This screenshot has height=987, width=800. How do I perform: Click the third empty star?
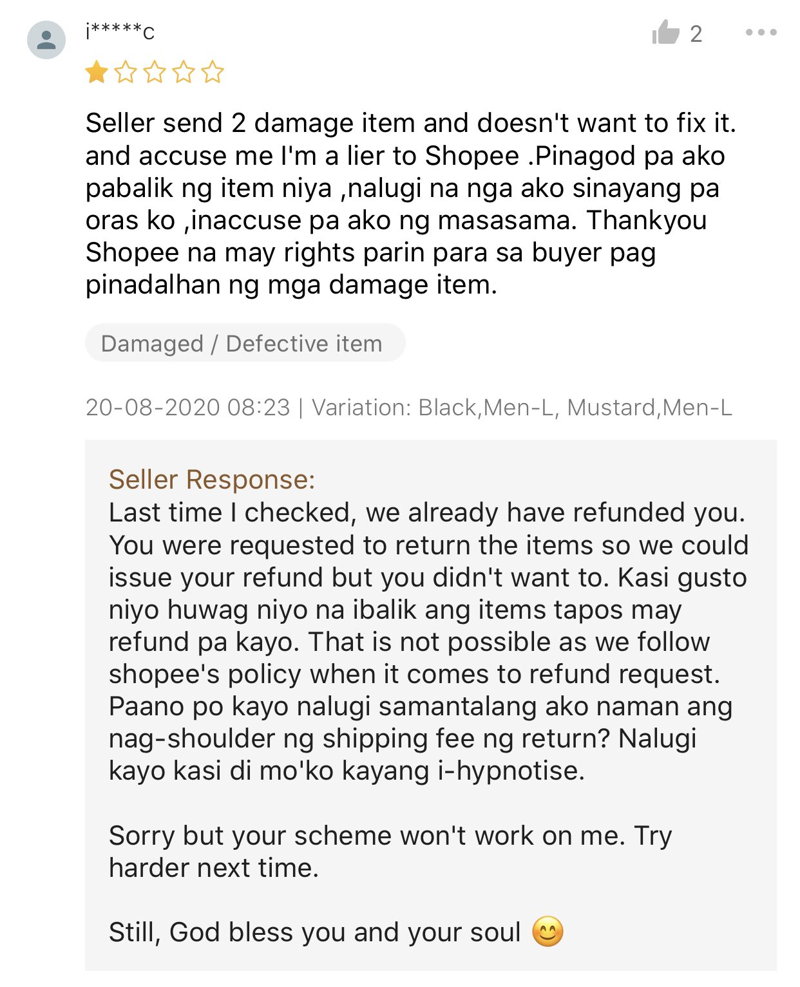pos(154,72)
